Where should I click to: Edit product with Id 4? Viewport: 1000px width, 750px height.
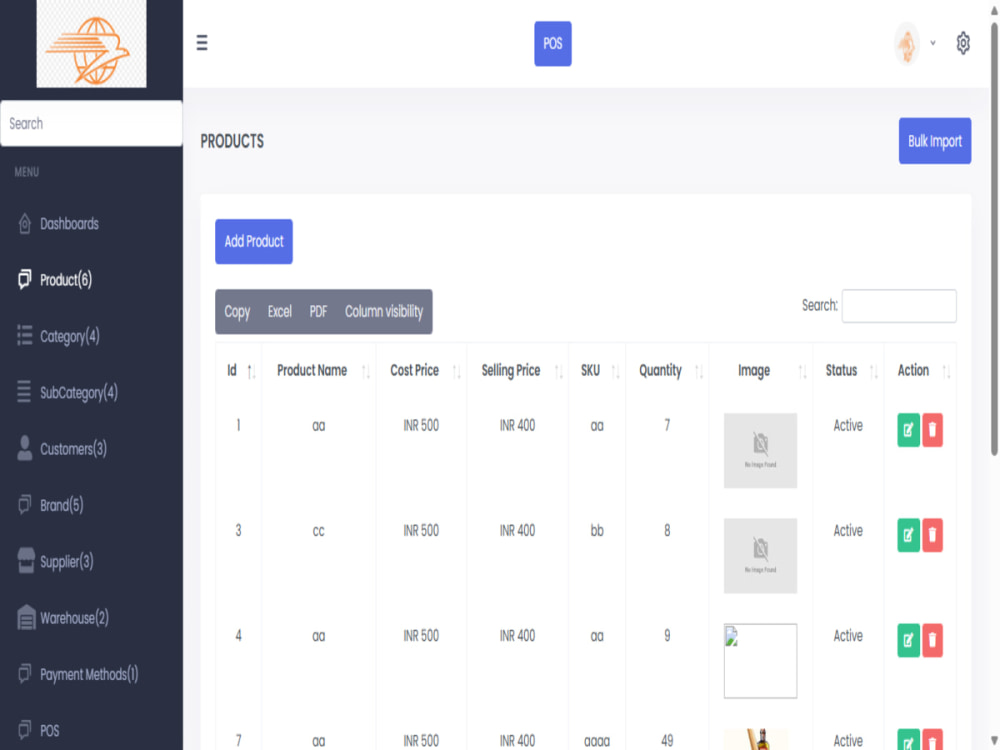908,640
